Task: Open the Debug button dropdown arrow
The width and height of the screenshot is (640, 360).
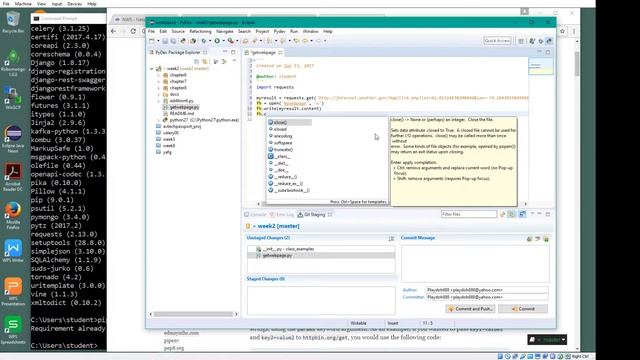Action: click(210, 41)
